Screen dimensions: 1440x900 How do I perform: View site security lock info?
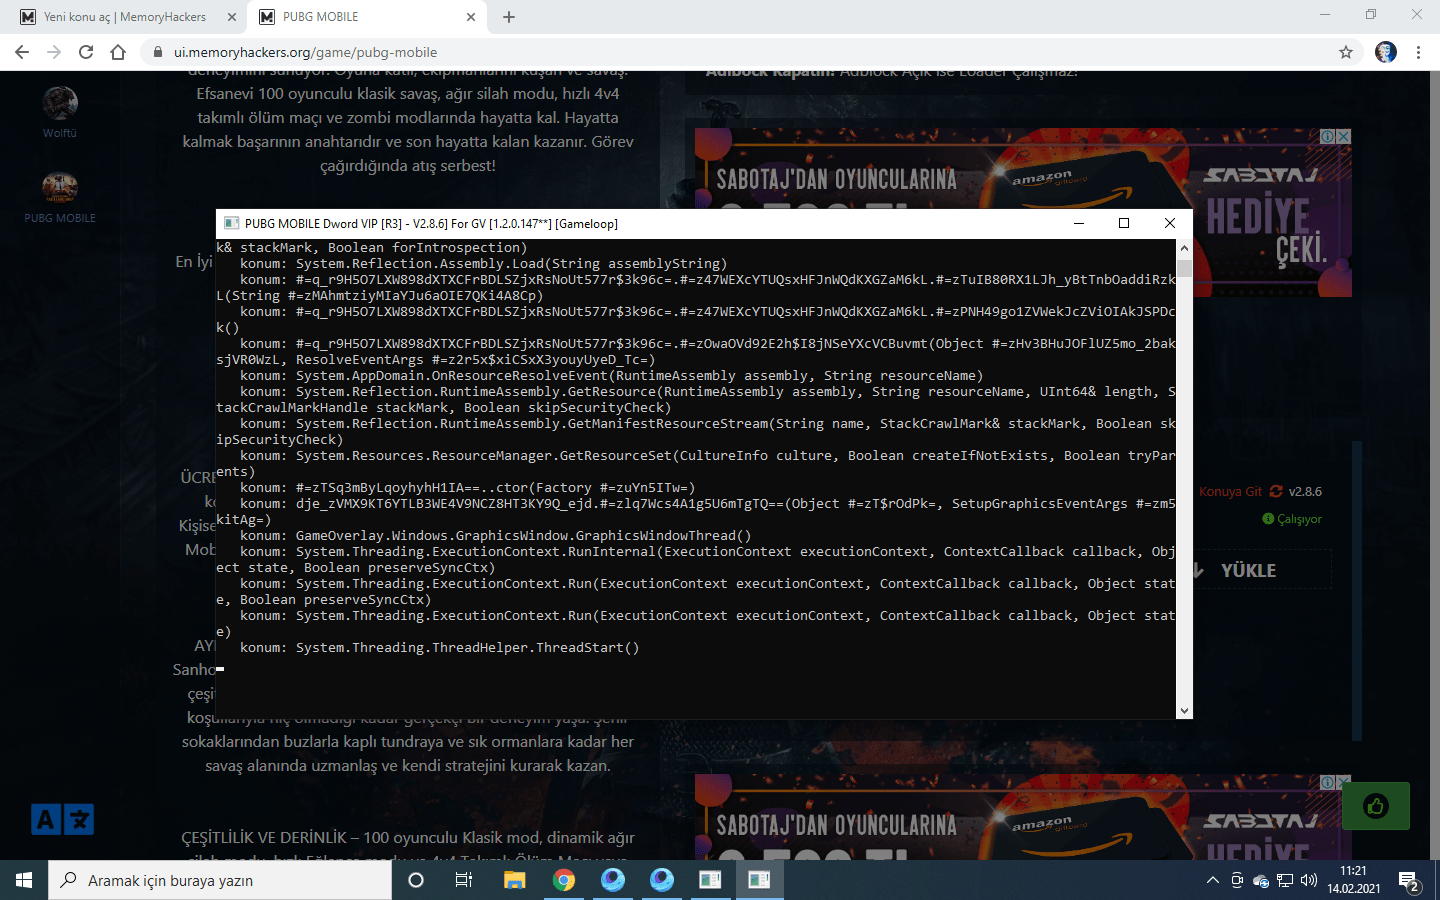(x=157, y=52)
